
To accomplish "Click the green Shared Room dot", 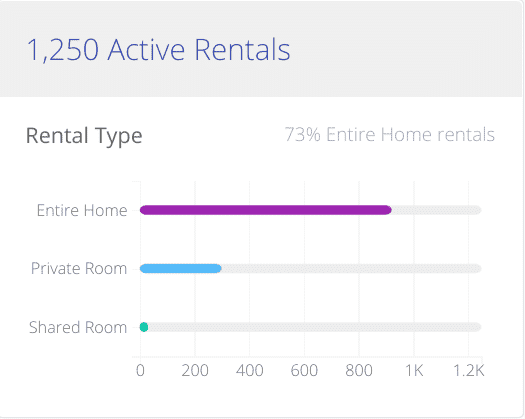I will 144,327.
